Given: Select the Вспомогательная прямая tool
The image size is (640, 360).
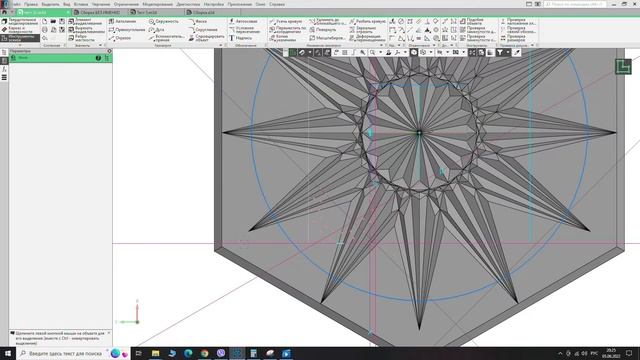Looking at the screenshot, I should coord(167,38).
